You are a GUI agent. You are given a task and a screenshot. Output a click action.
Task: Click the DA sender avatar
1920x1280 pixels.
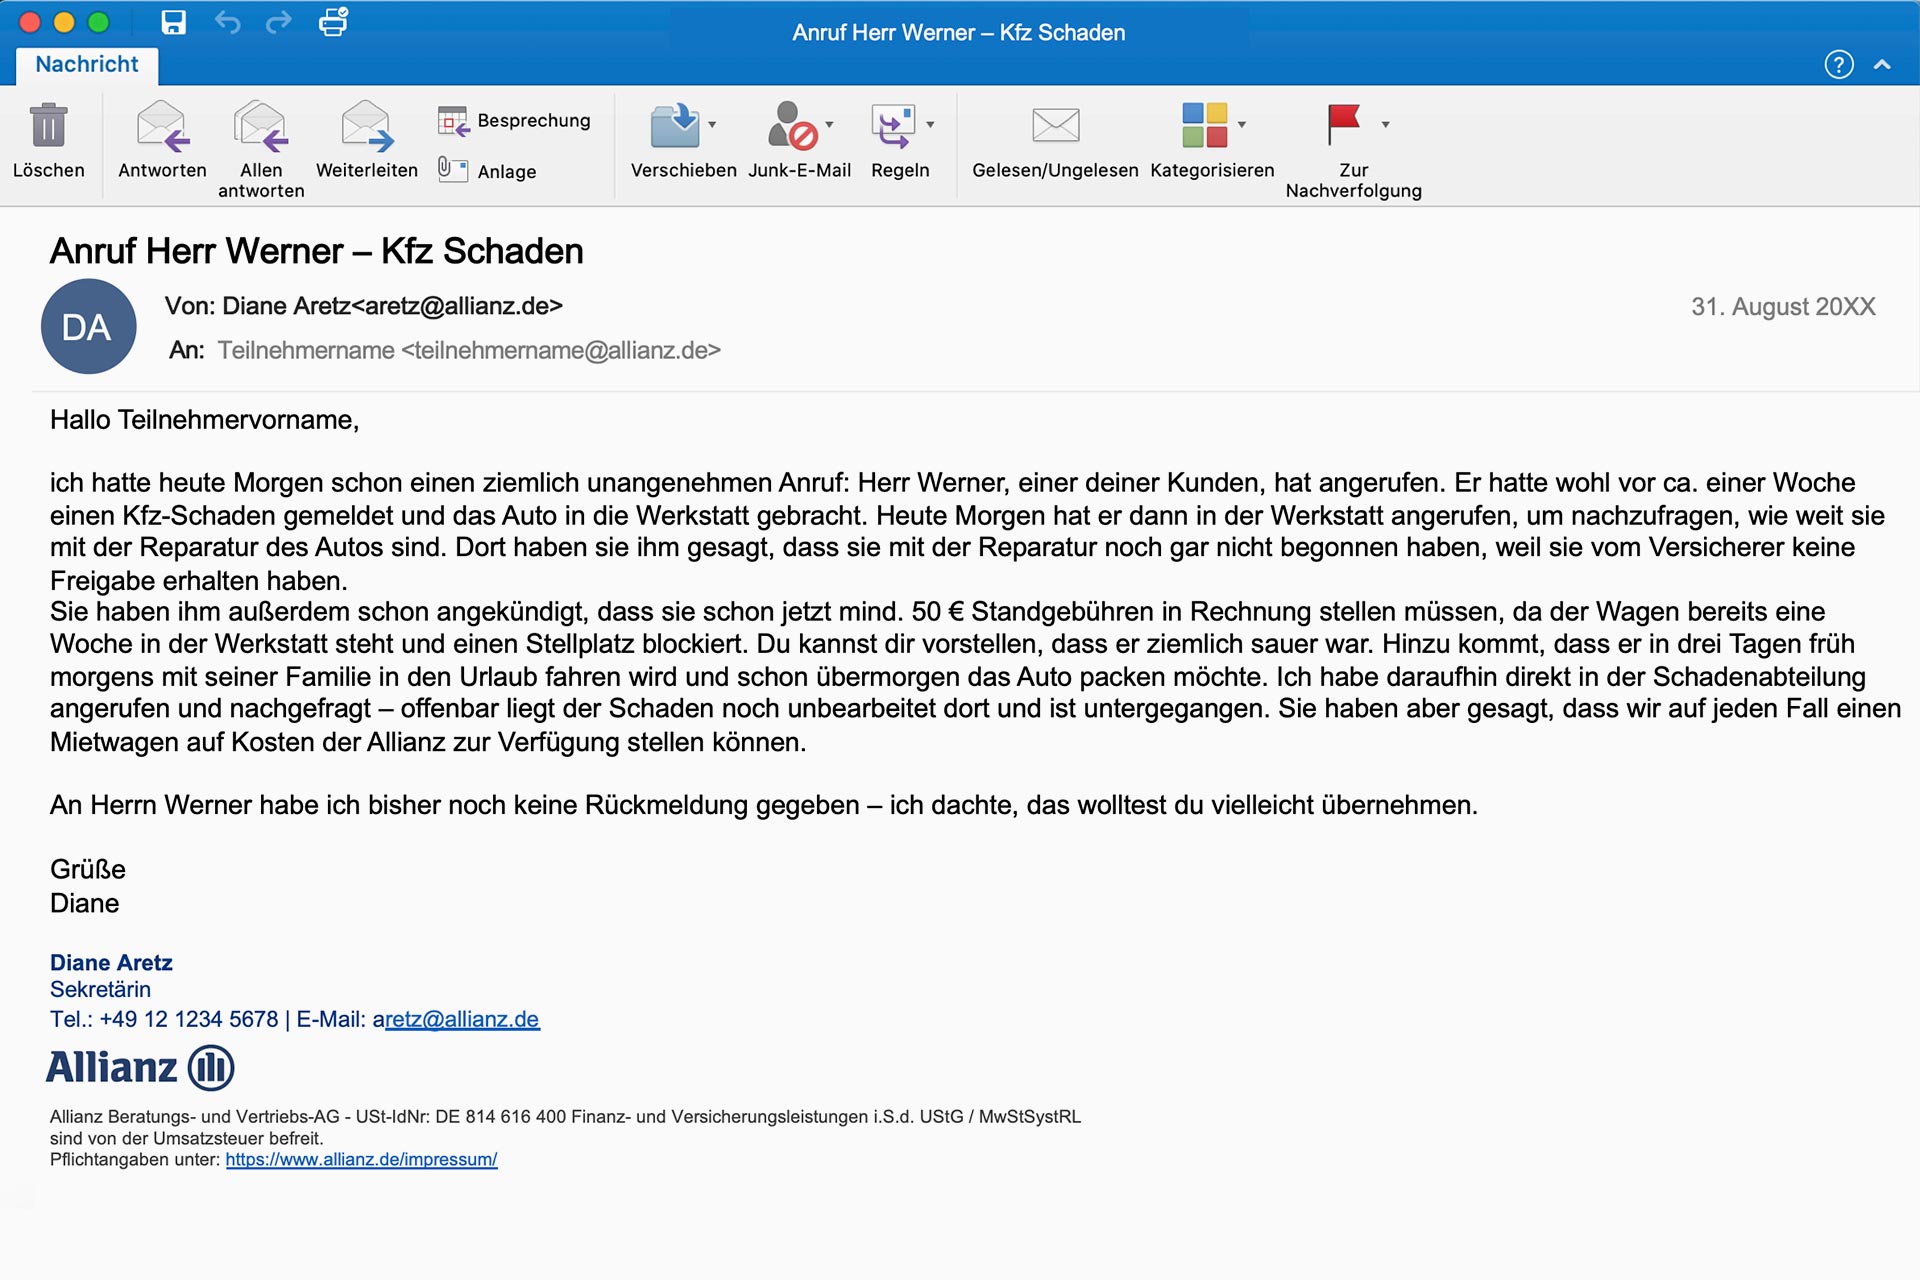click(x=88, y=327)
